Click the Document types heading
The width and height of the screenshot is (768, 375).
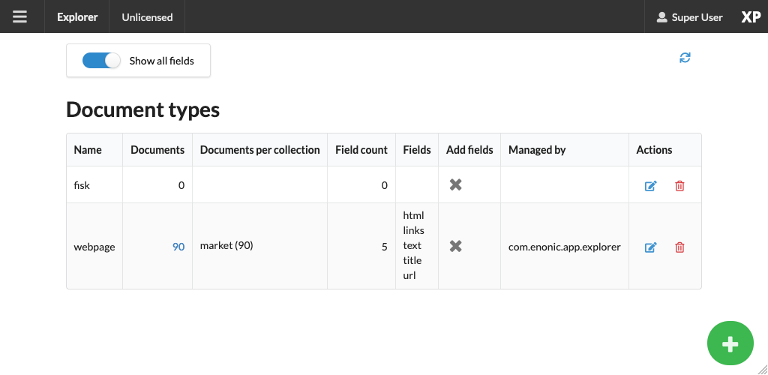[x=143, y=110]
